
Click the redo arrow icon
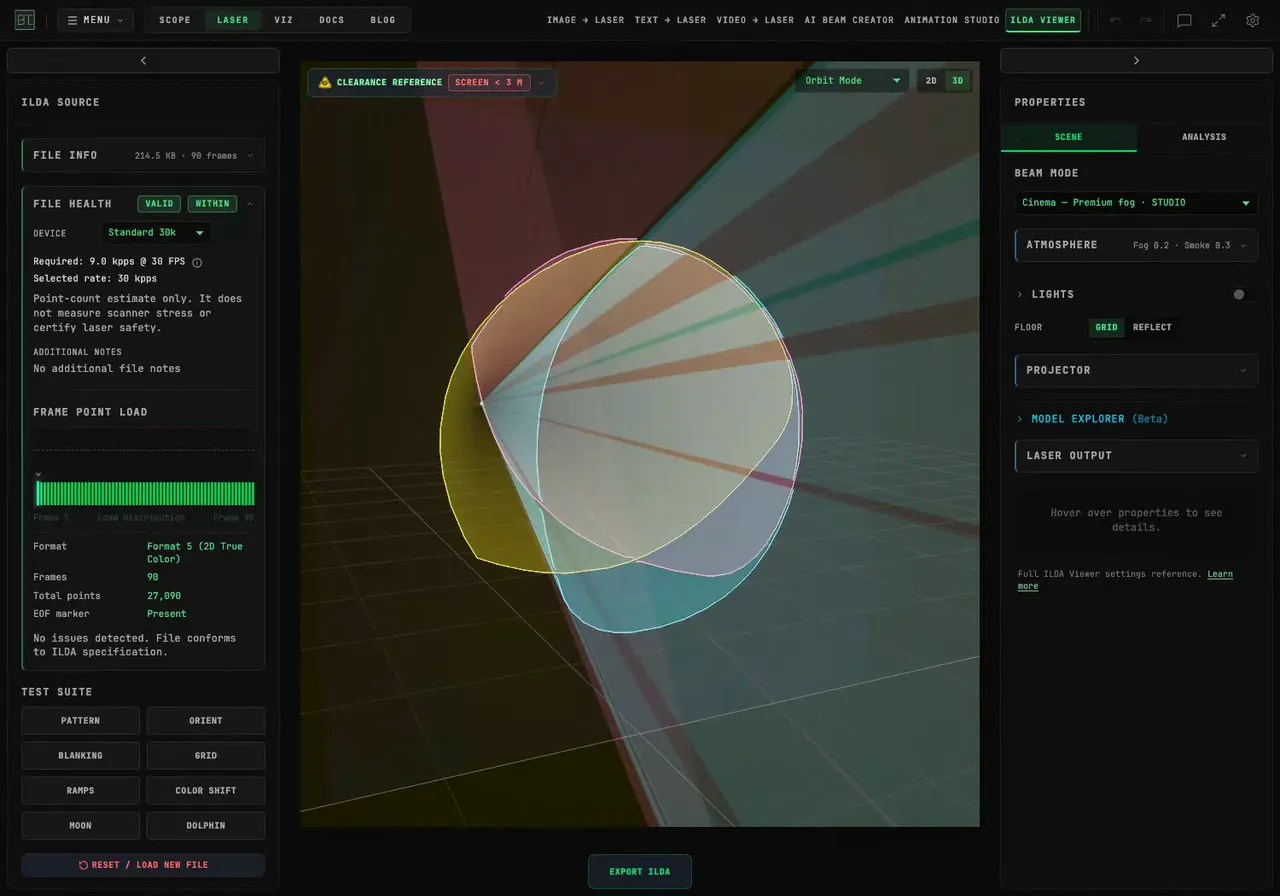[x=1146, y=20]
